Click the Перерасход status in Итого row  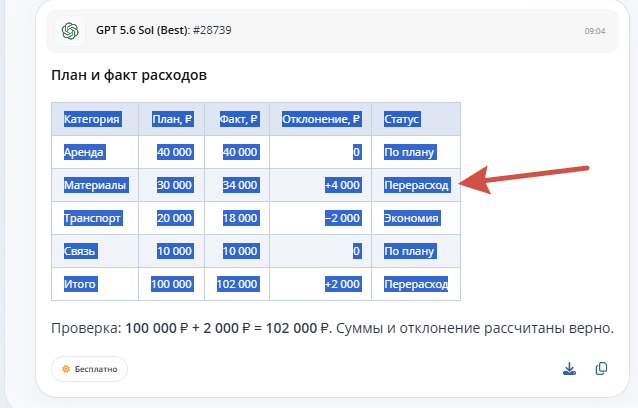(x=416, y=284)
